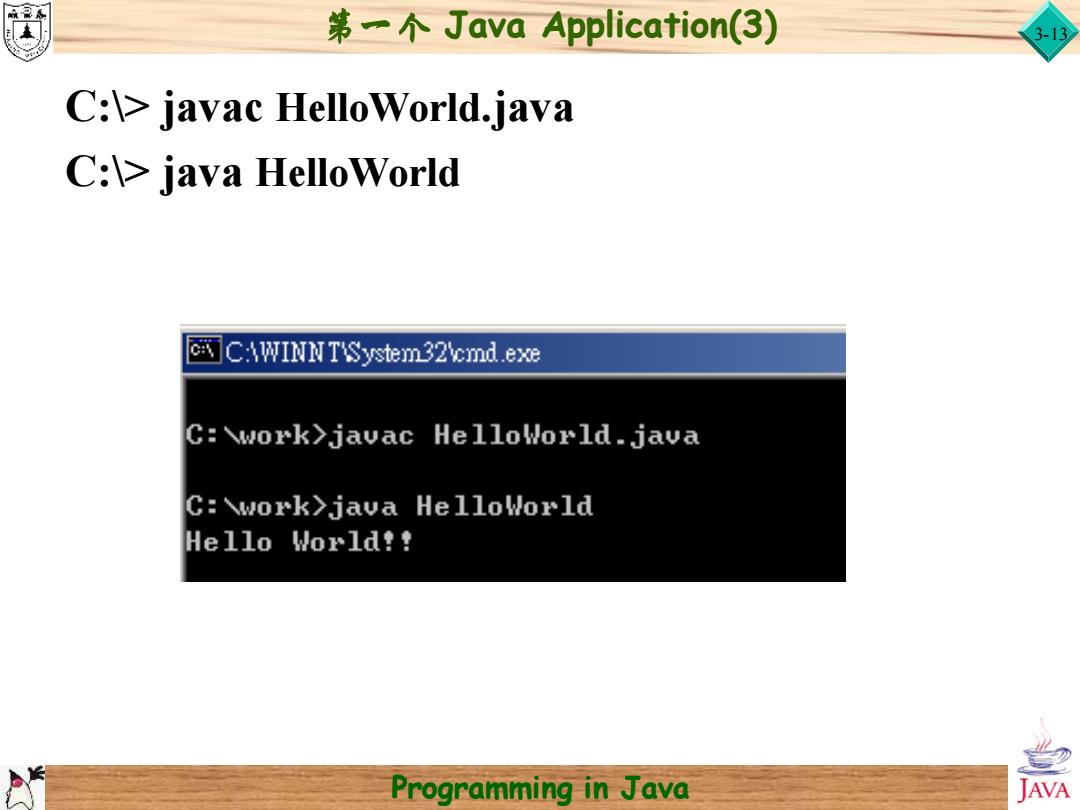Click the console output 'Hello World!!'

click(299, 541)
